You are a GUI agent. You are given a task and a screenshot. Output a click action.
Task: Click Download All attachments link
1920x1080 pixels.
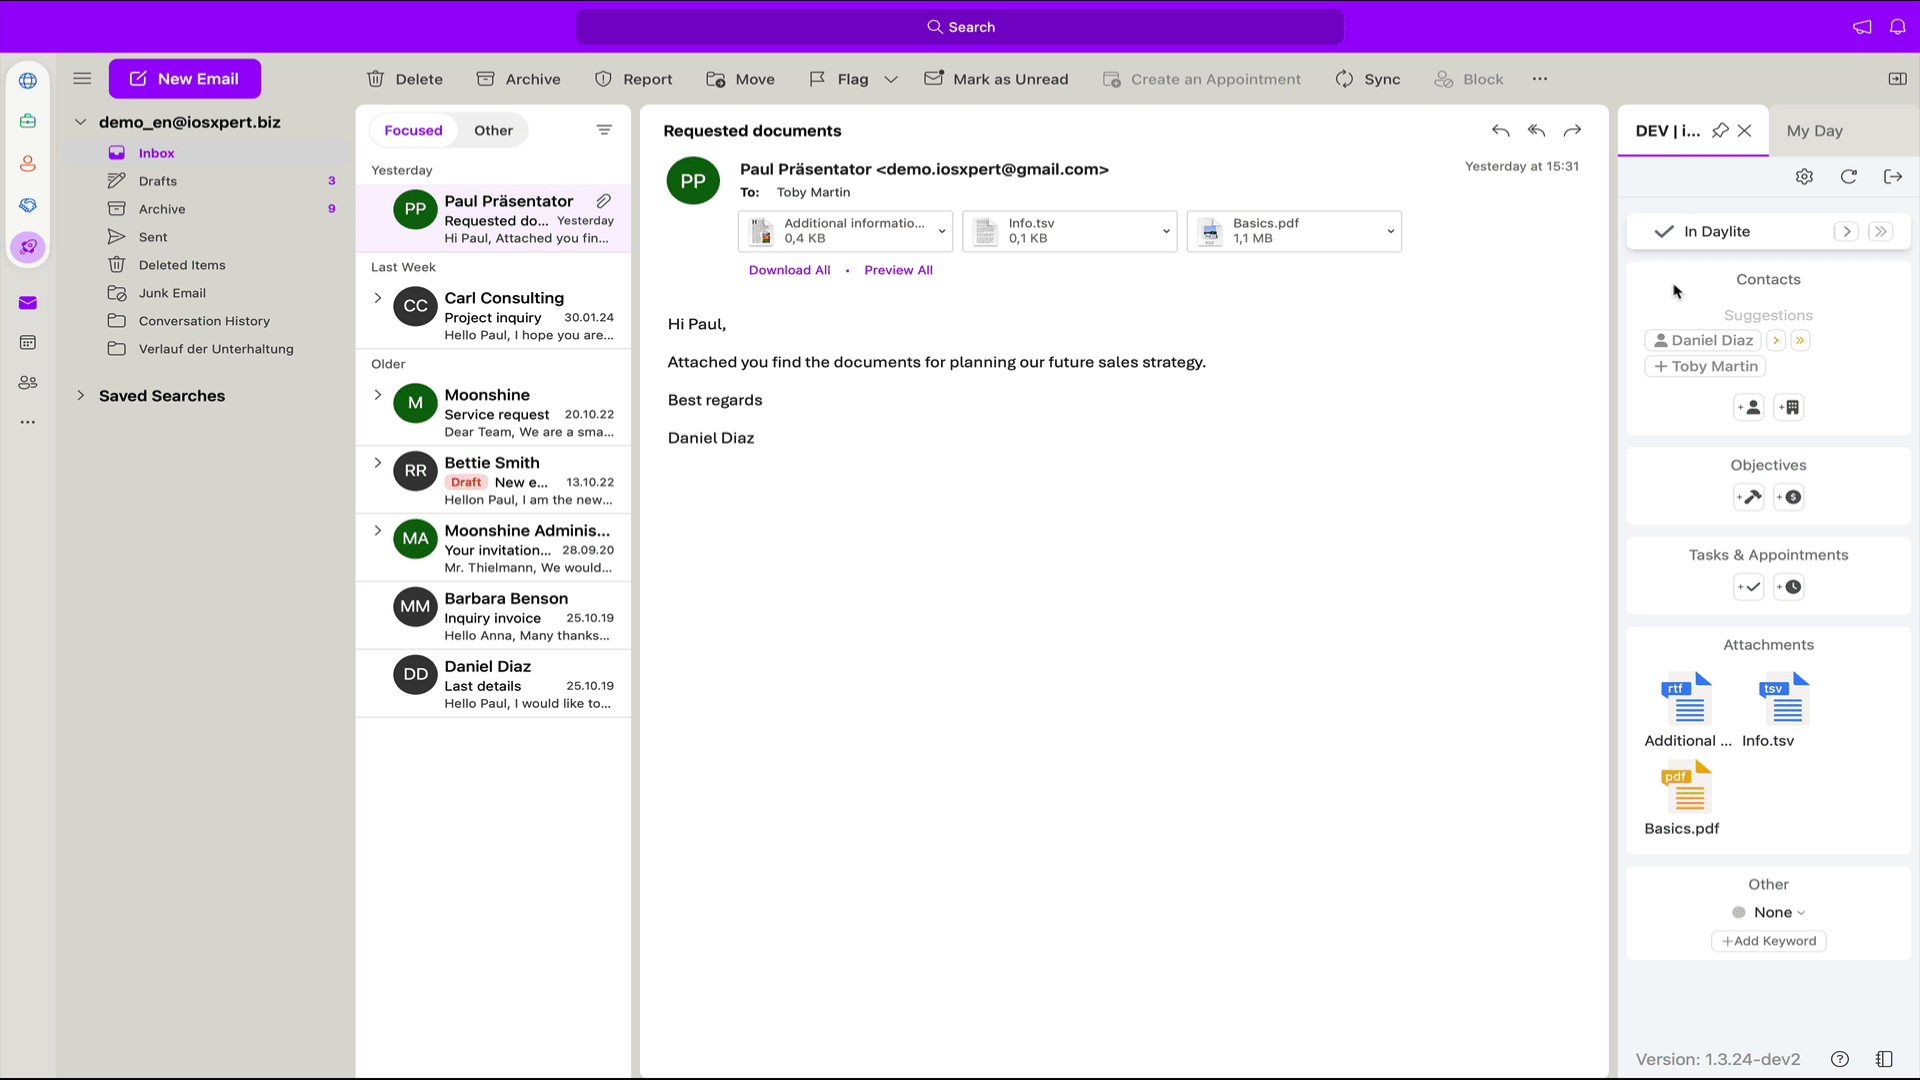[789, 270]
